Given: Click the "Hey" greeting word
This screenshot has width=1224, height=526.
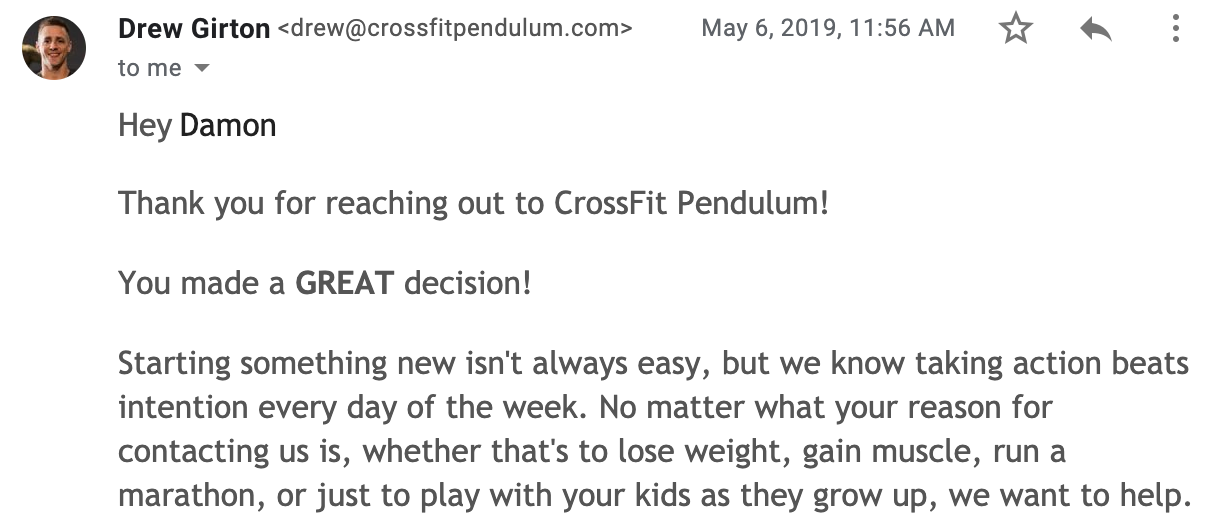Looking at the screenshot, I should pos(144,126).
